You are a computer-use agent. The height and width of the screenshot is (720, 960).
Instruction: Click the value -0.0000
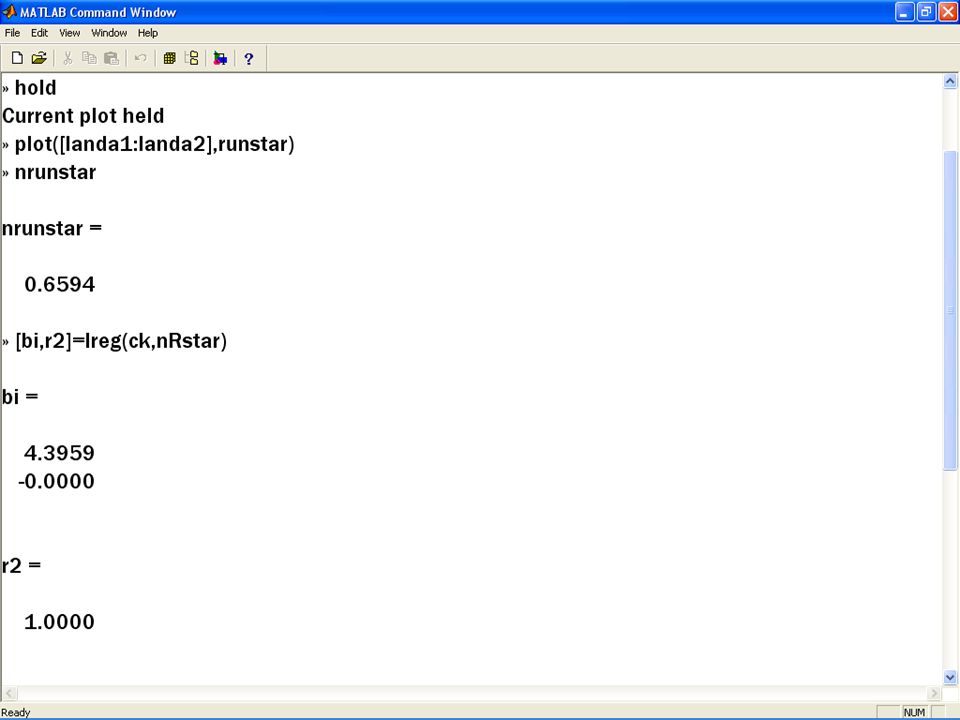56,481
